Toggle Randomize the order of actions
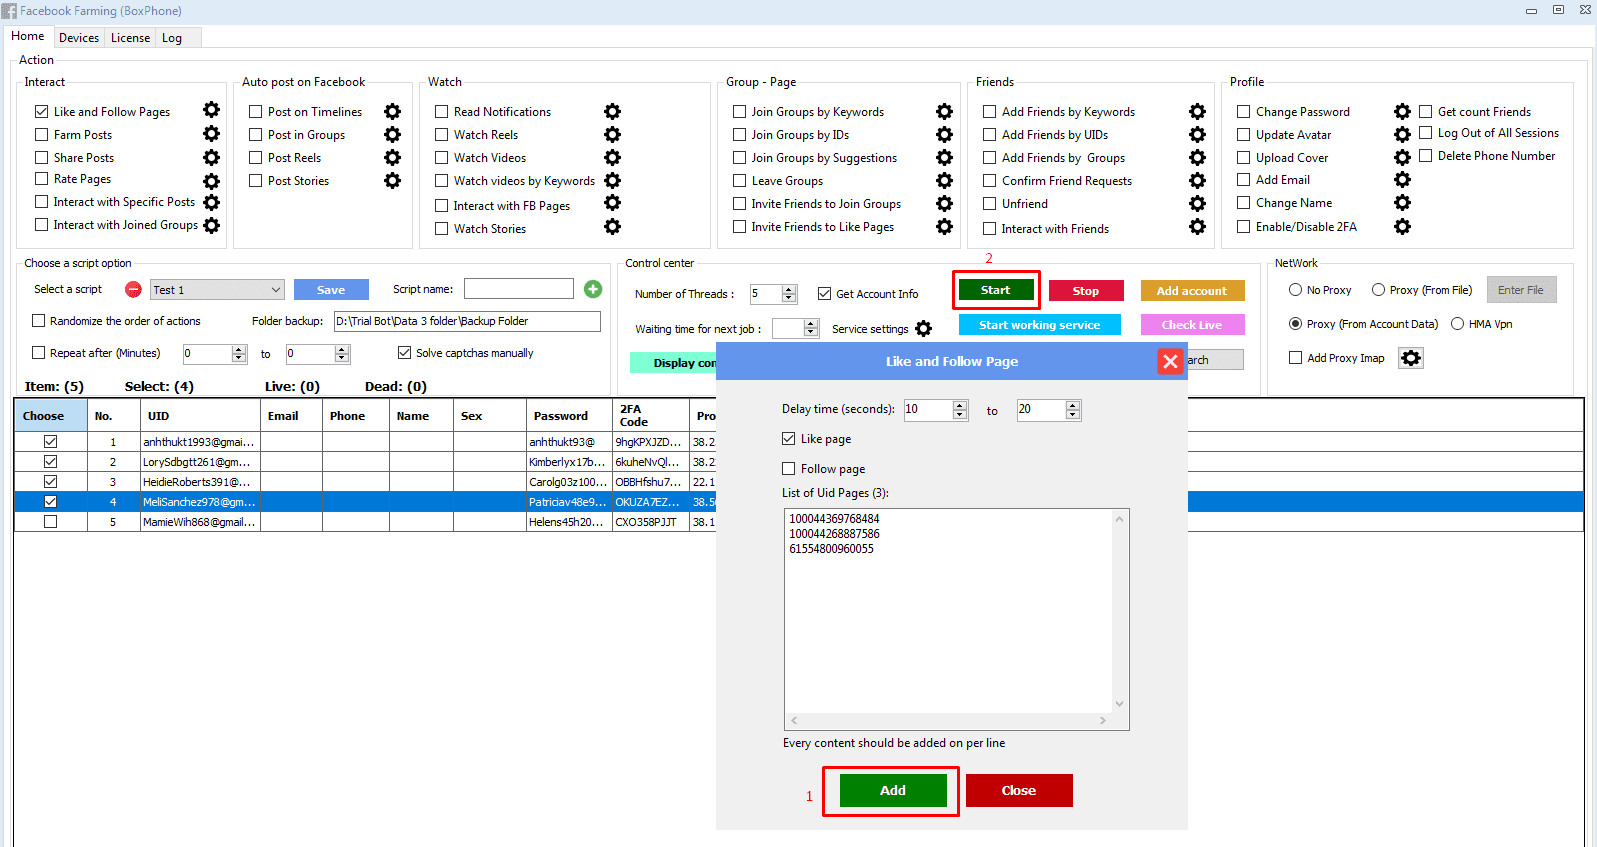This screenshot has width=1597, height=847. [39, 321]
